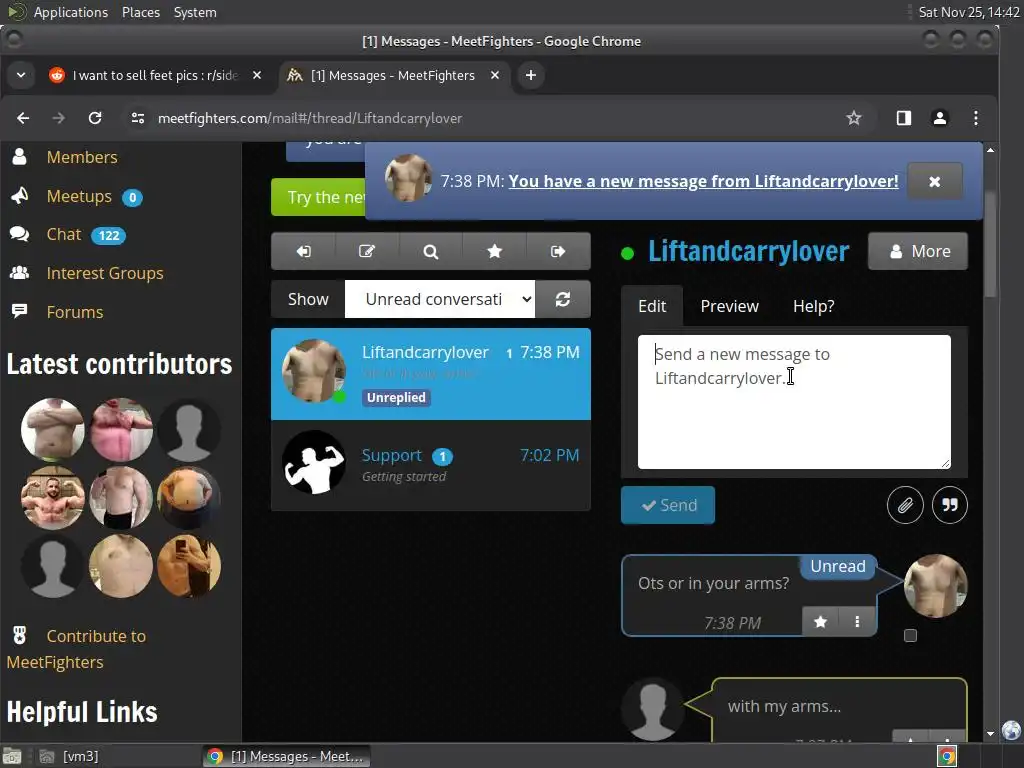Dismiss the new message notification banner

tap(935, 182)
